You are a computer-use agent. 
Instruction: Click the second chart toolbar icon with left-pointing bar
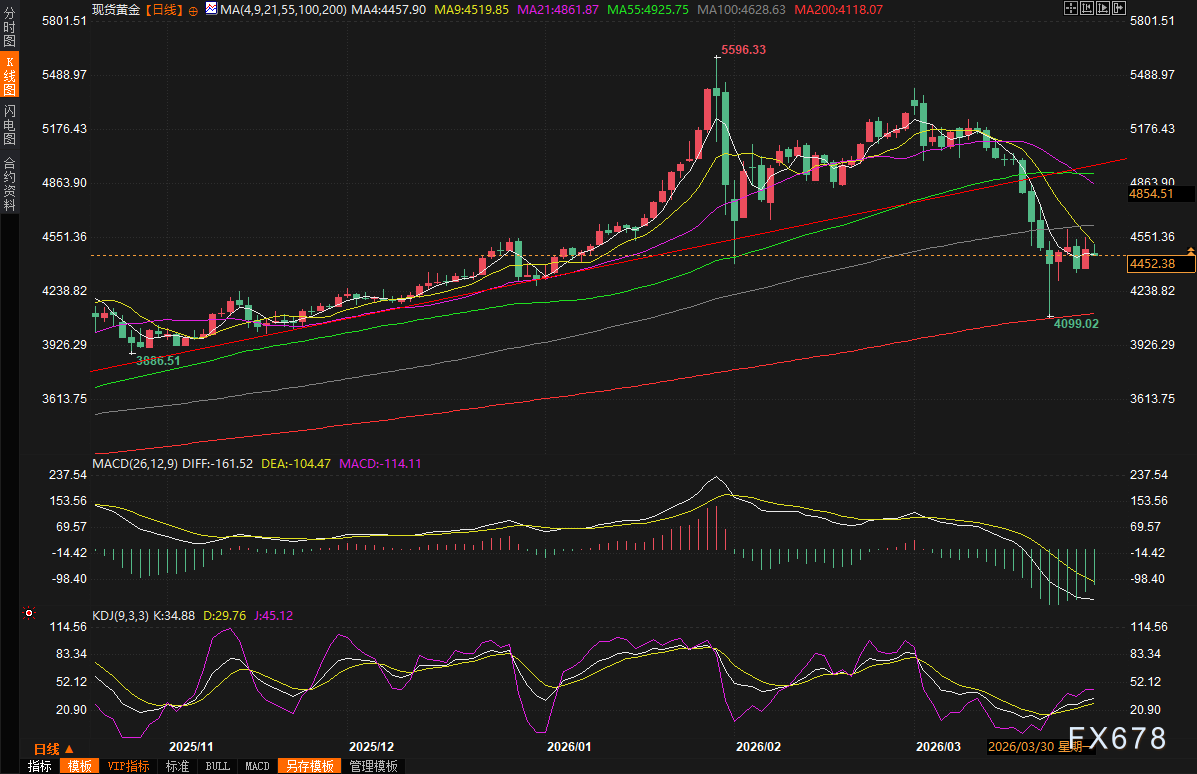(1087, 8)
